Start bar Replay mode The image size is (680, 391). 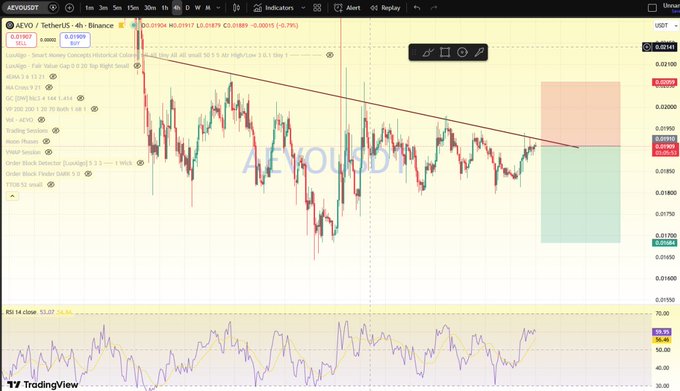pyautogui.click(x=385, y=8)
